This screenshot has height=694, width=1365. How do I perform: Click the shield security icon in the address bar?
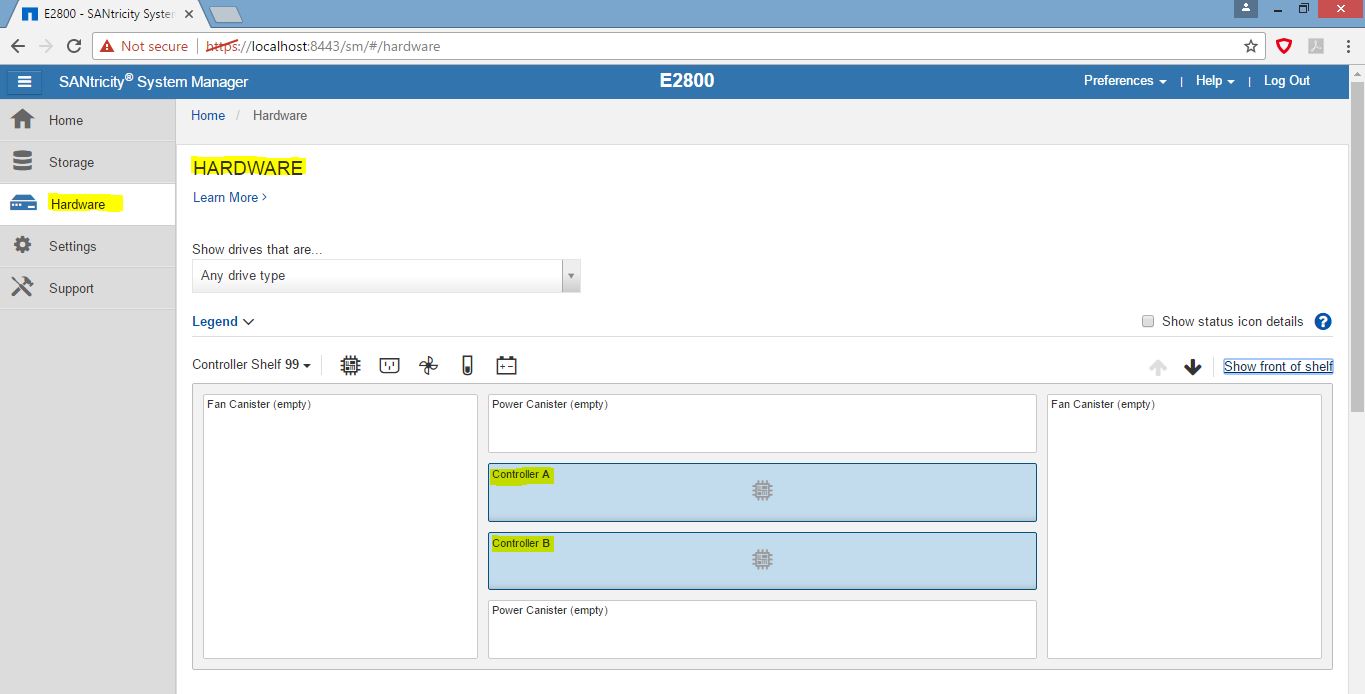pos(1283,46)
